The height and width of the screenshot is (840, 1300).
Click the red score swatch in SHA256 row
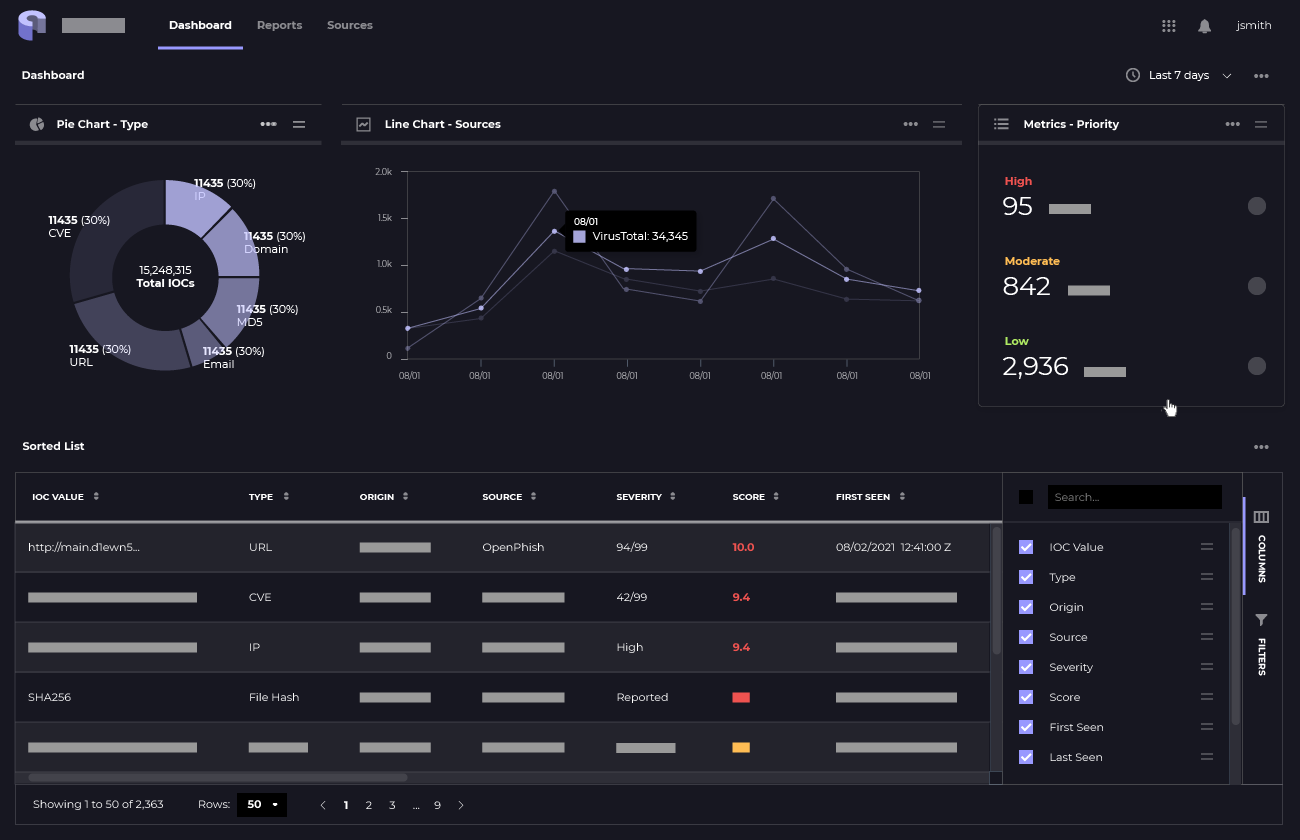741,697
